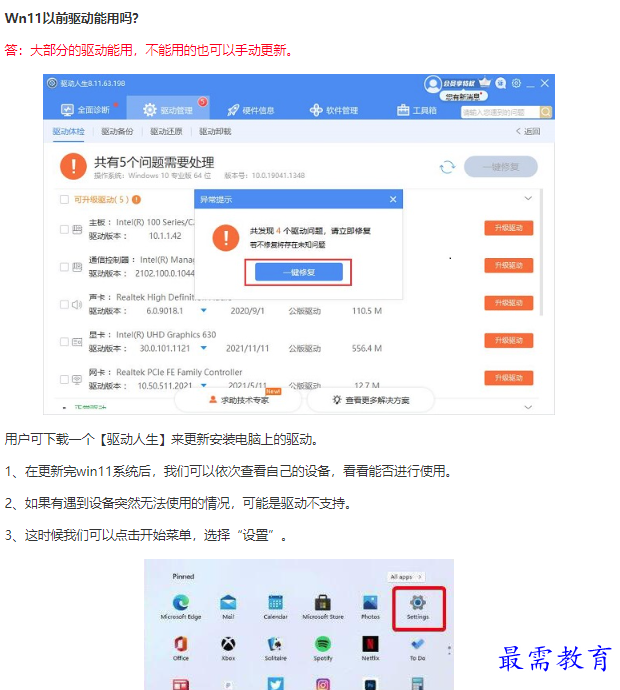Launch the Solitaire app icon
Viewport: 620px width, 690px height.
click(x=275, y=644)
